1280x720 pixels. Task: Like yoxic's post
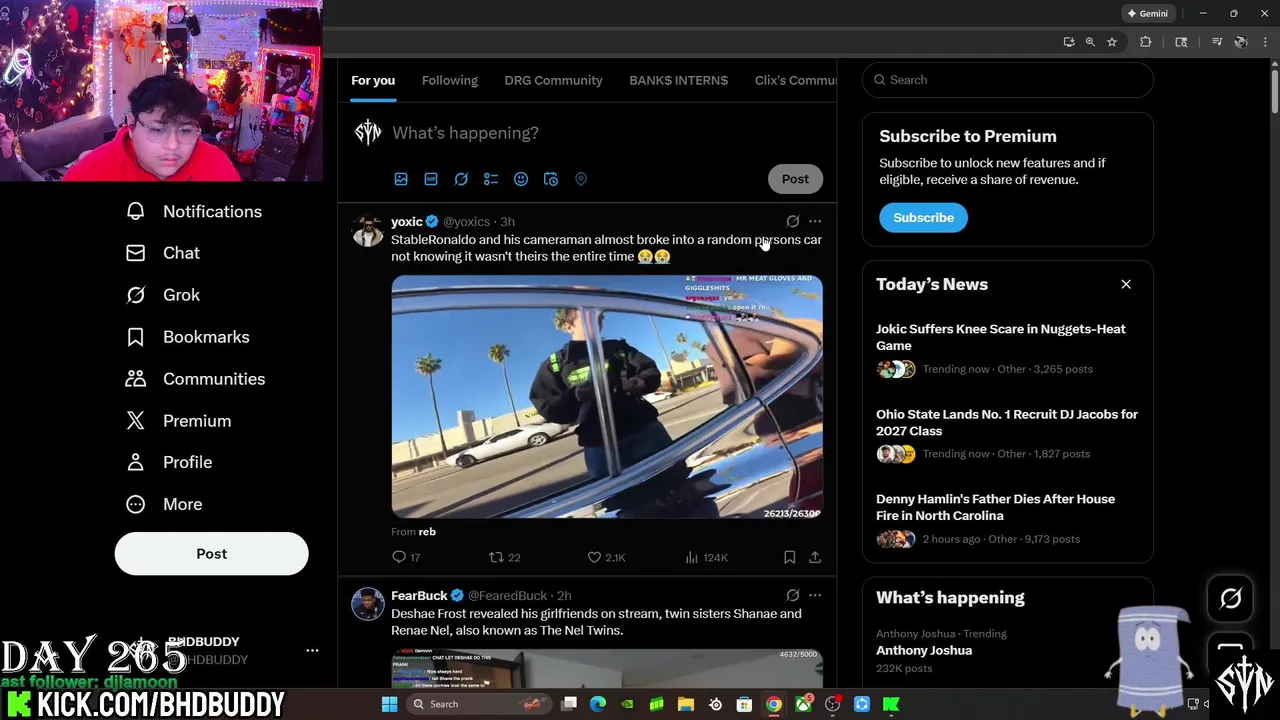606,557
